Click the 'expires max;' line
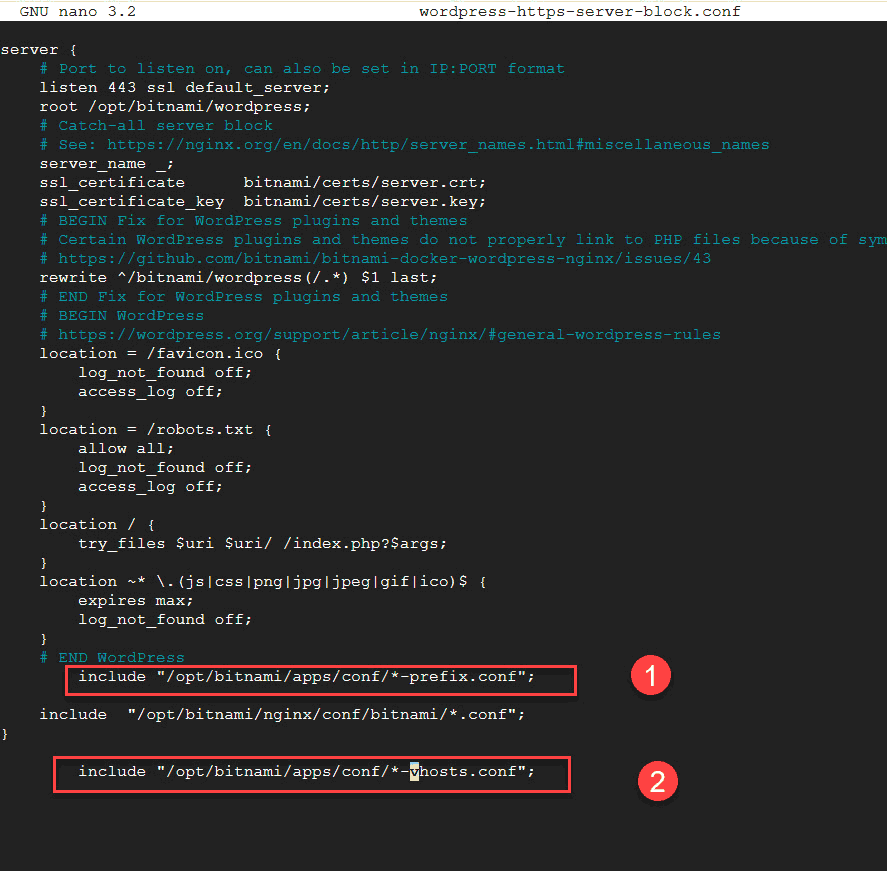Screen dimensions: 887x871 point(136,601)
